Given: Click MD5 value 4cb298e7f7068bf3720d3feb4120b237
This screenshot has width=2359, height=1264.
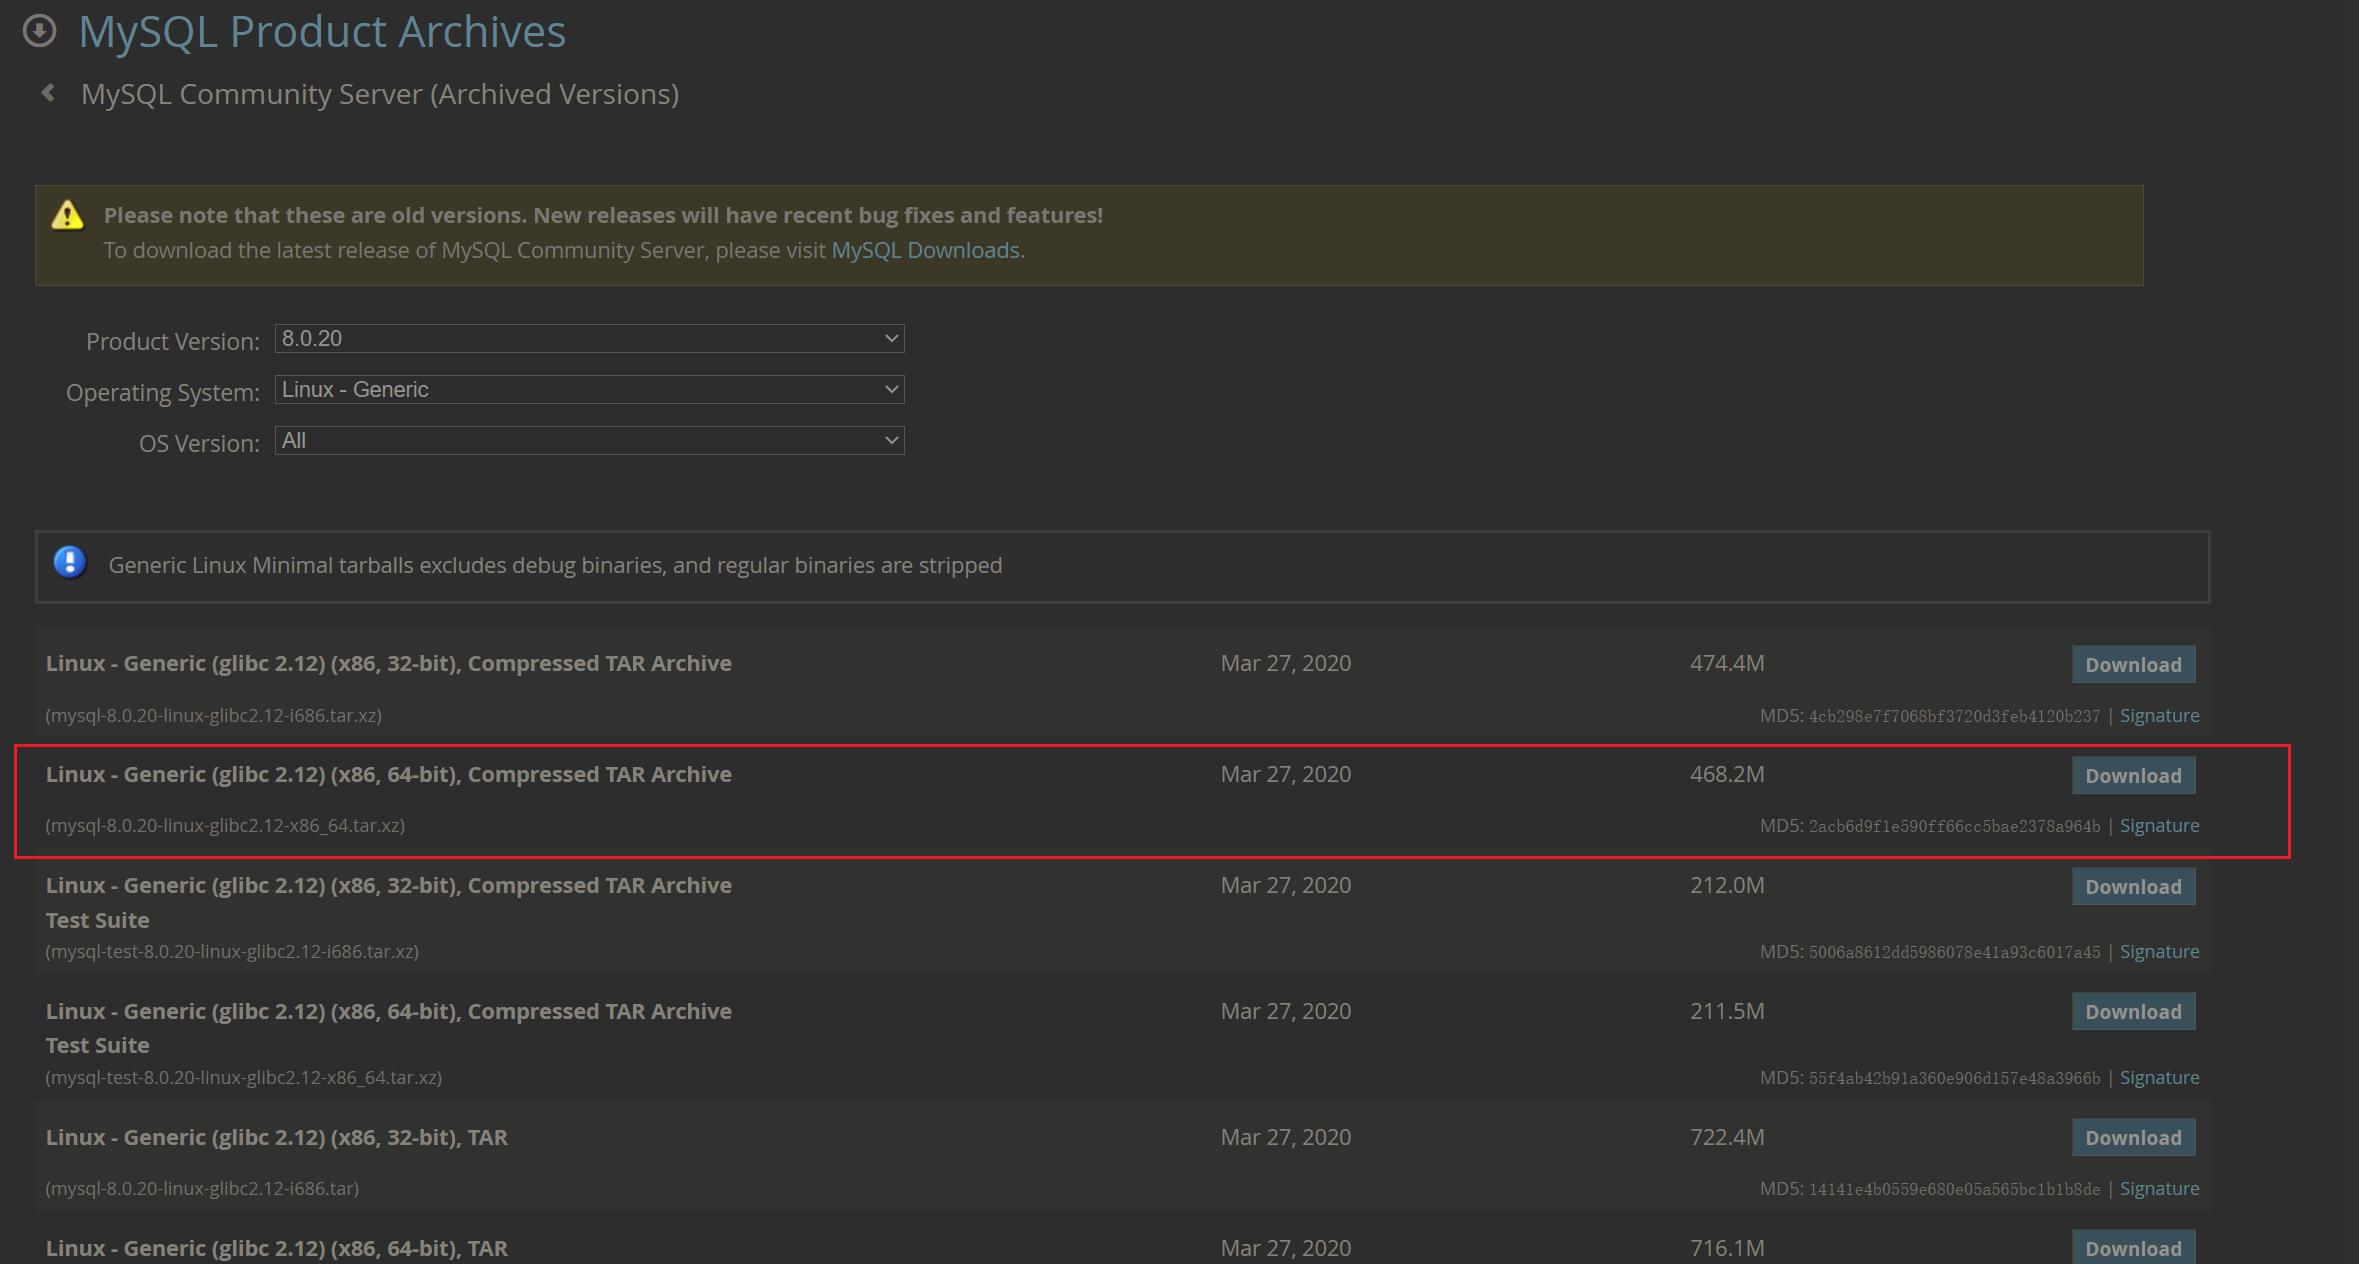Looking at the screenshot, I should (x=1954, y=716).
